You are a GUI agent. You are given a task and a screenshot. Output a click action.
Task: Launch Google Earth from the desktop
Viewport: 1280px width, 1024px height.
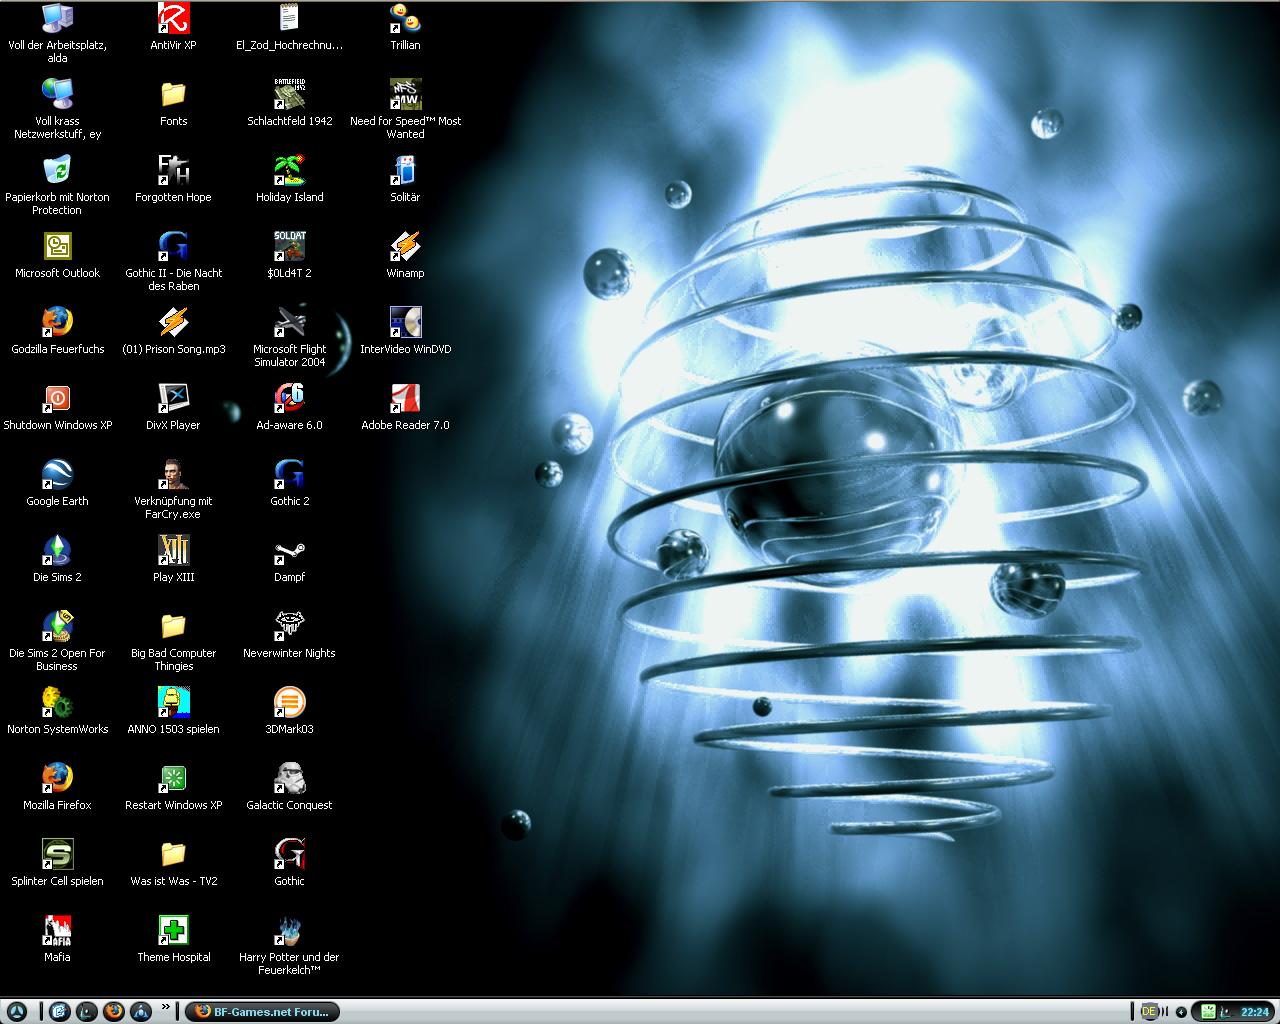[57, 475]
